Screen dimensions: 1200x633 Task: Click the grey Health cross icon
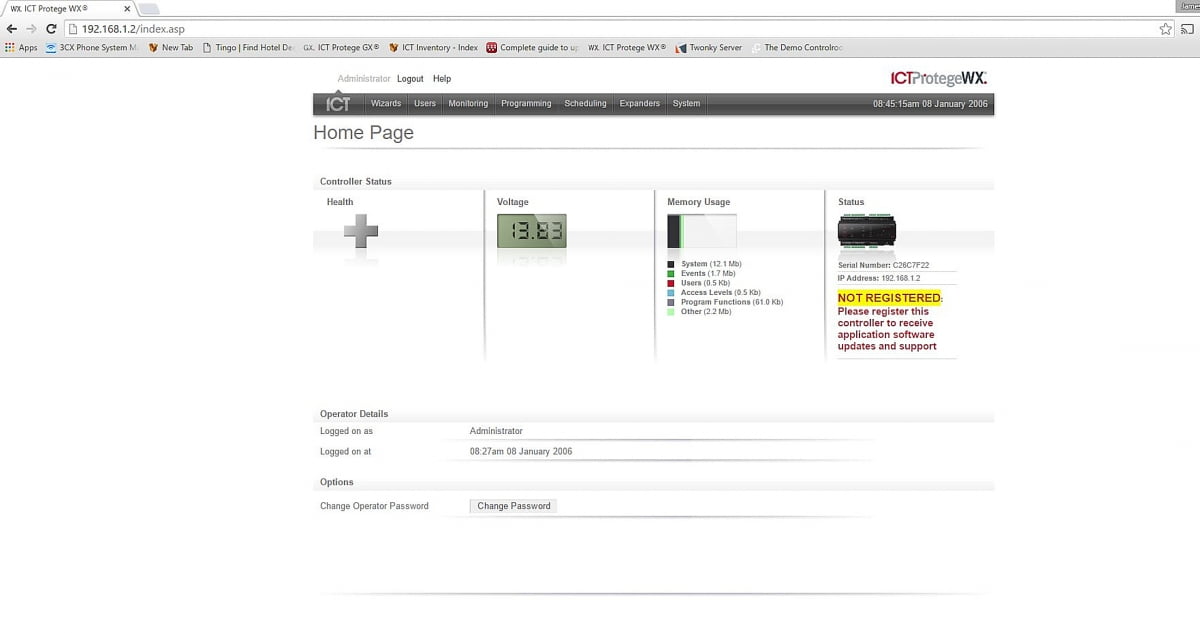click(361, 232)
